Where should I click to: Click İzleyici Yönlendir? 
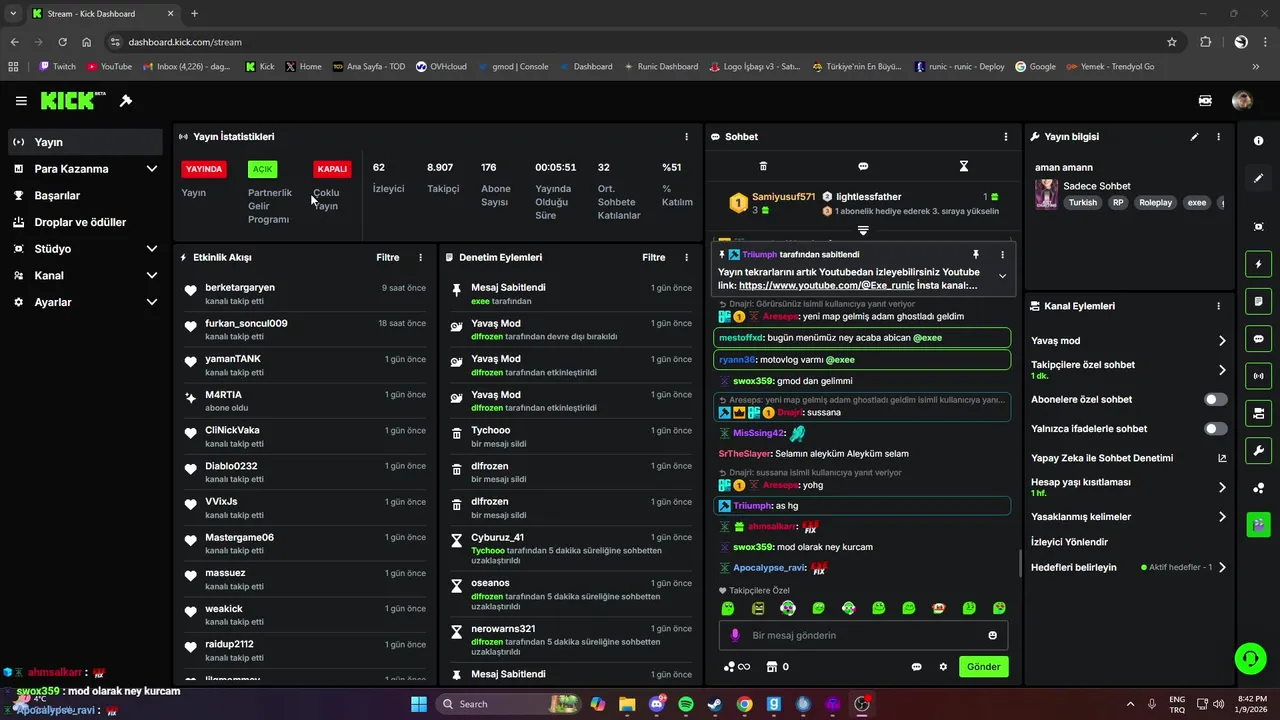1069,542
